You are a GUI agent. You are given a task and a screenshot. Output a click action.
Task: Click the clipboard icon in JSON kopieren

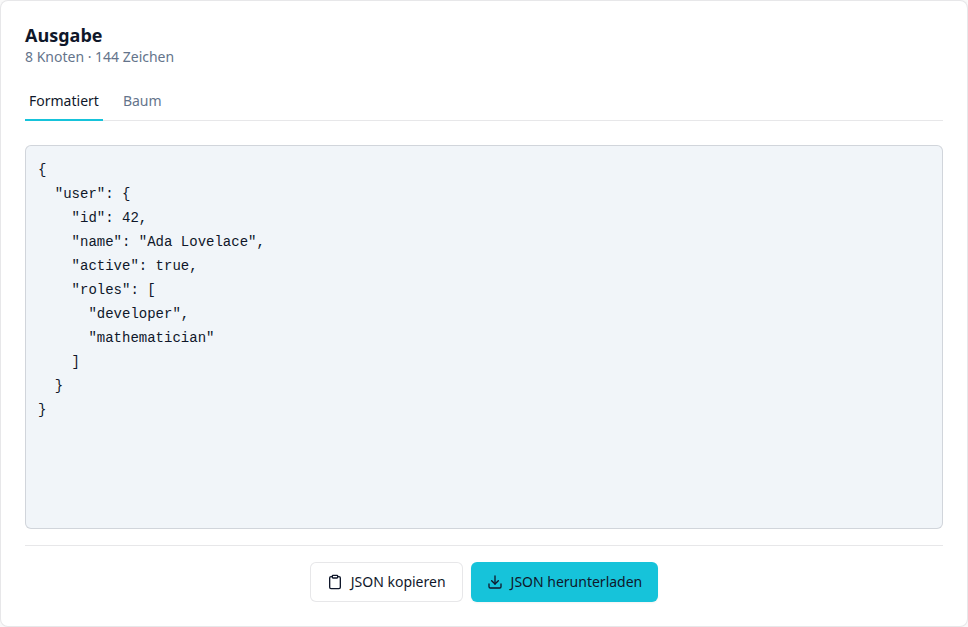tap(335, 582)
